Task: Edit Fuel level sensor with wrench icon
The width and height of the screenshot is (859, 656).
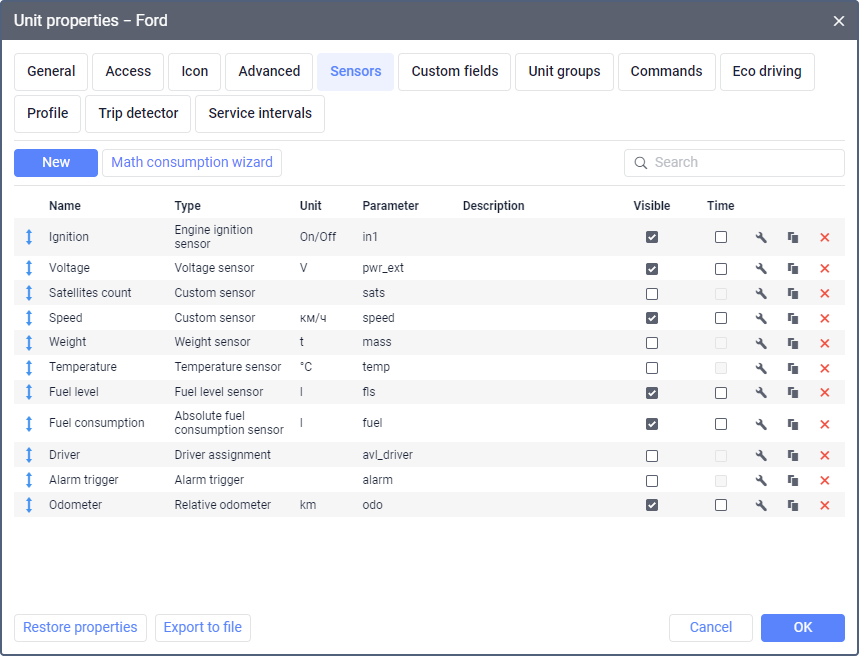Action: pyautogui.click(x=761, y=393)
